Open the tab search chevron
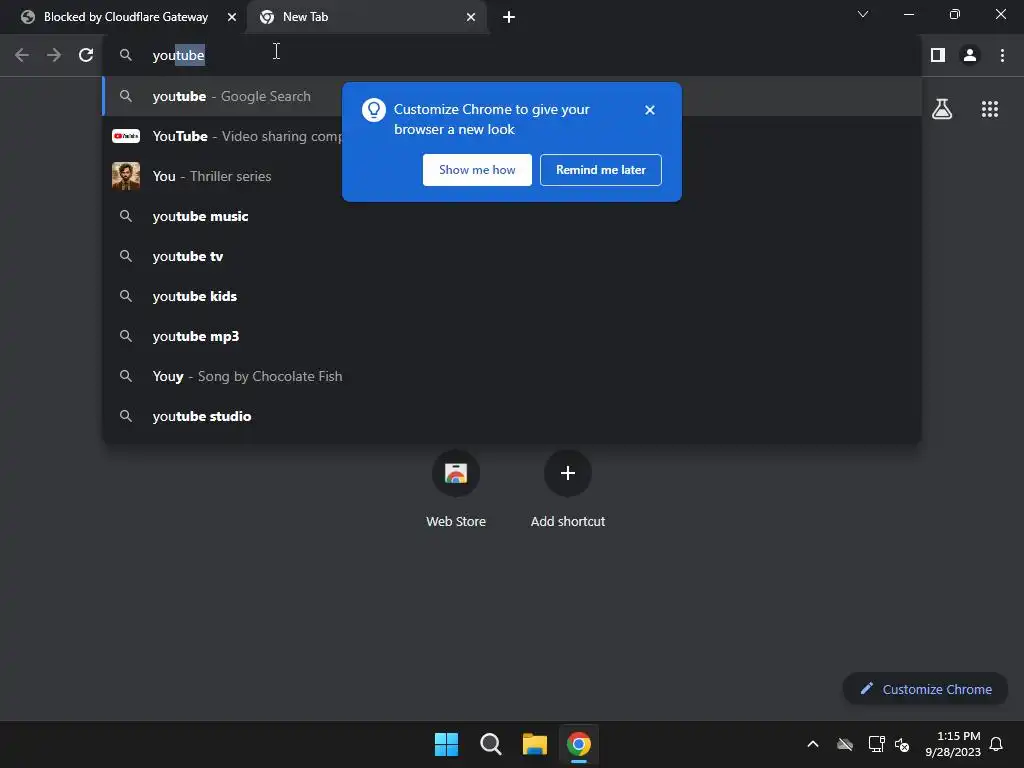The height and width of the screenshot is (768, 1024). [x=863, y=14]
